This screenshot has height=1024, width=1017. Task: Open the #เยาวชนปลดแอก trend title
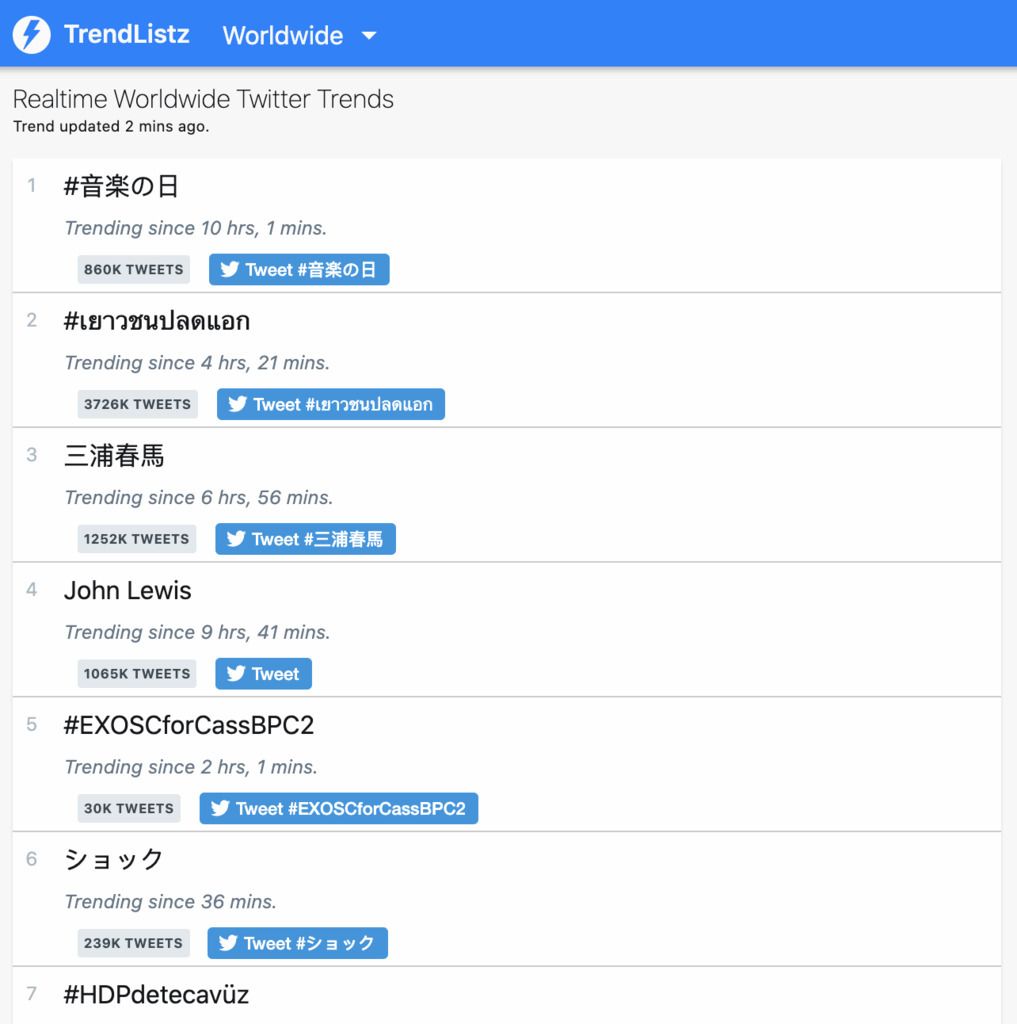[x=157, y=321]
